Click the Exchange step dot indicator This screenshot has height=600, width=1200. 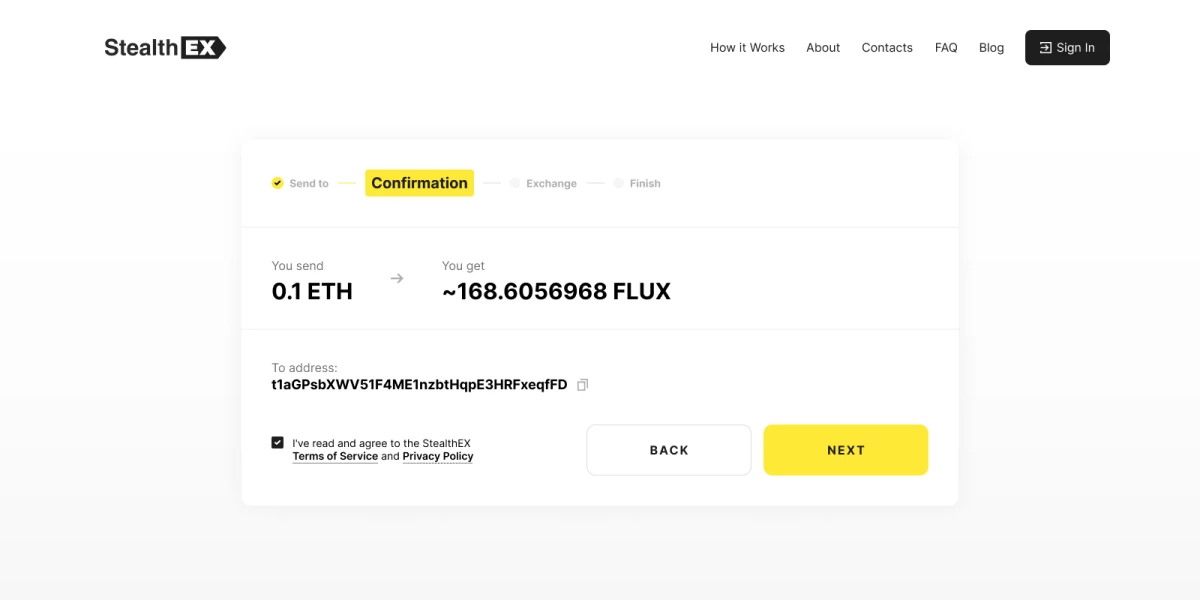pos(515,183)
